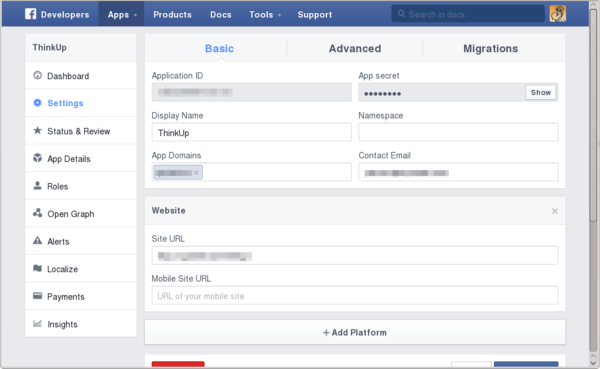Click the App Domains field
The image size is (600, 369).
click(x=251, y=172)
